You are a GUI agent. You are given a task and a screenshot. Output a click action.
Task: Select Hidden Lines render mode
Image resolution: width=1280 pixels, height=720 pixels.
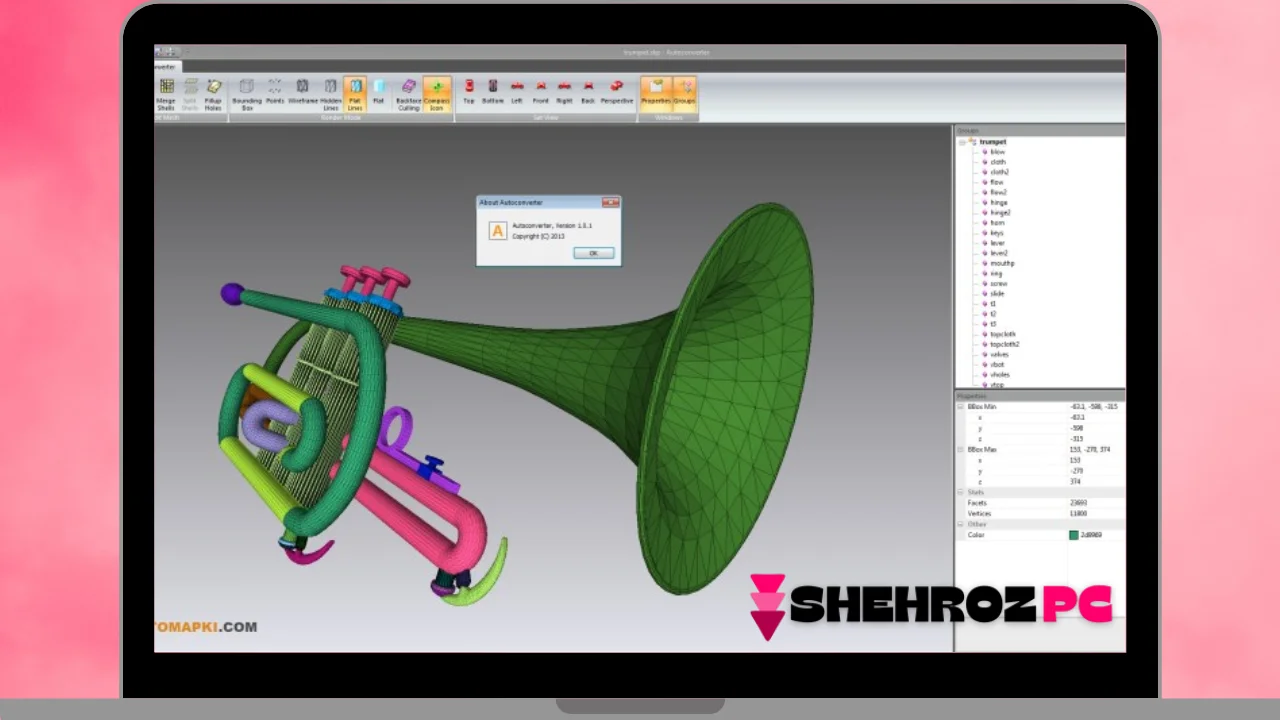(x=331, y=94)
